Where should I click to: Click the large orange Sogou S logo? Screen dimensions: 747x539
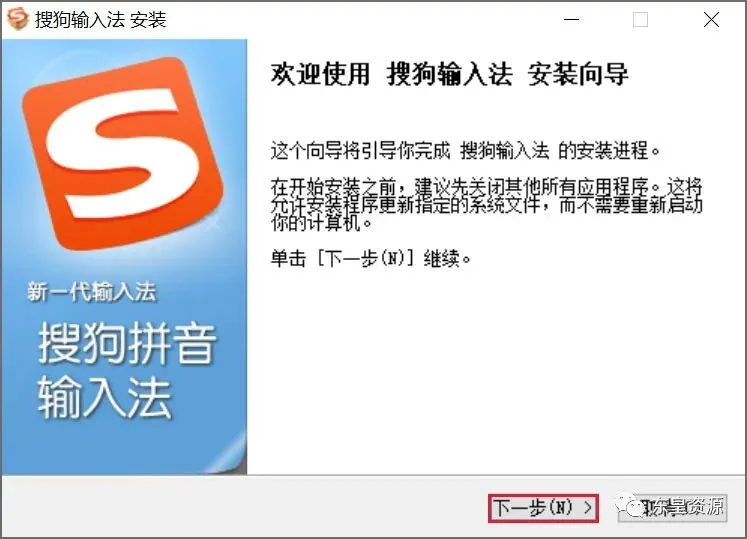[123, 153]
